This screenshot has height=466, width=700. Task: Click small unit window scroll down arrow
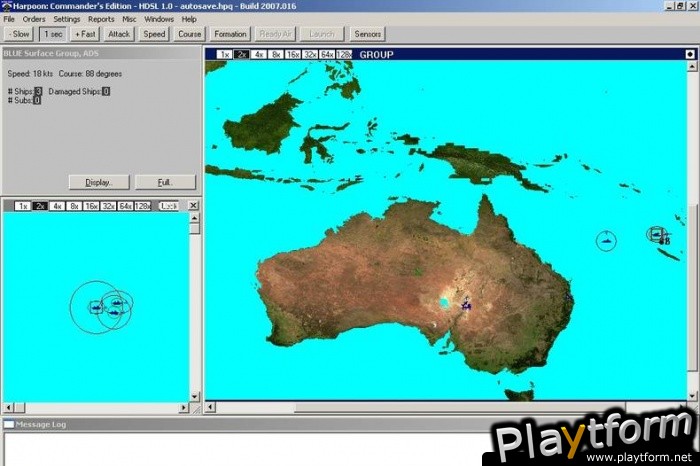194,396
